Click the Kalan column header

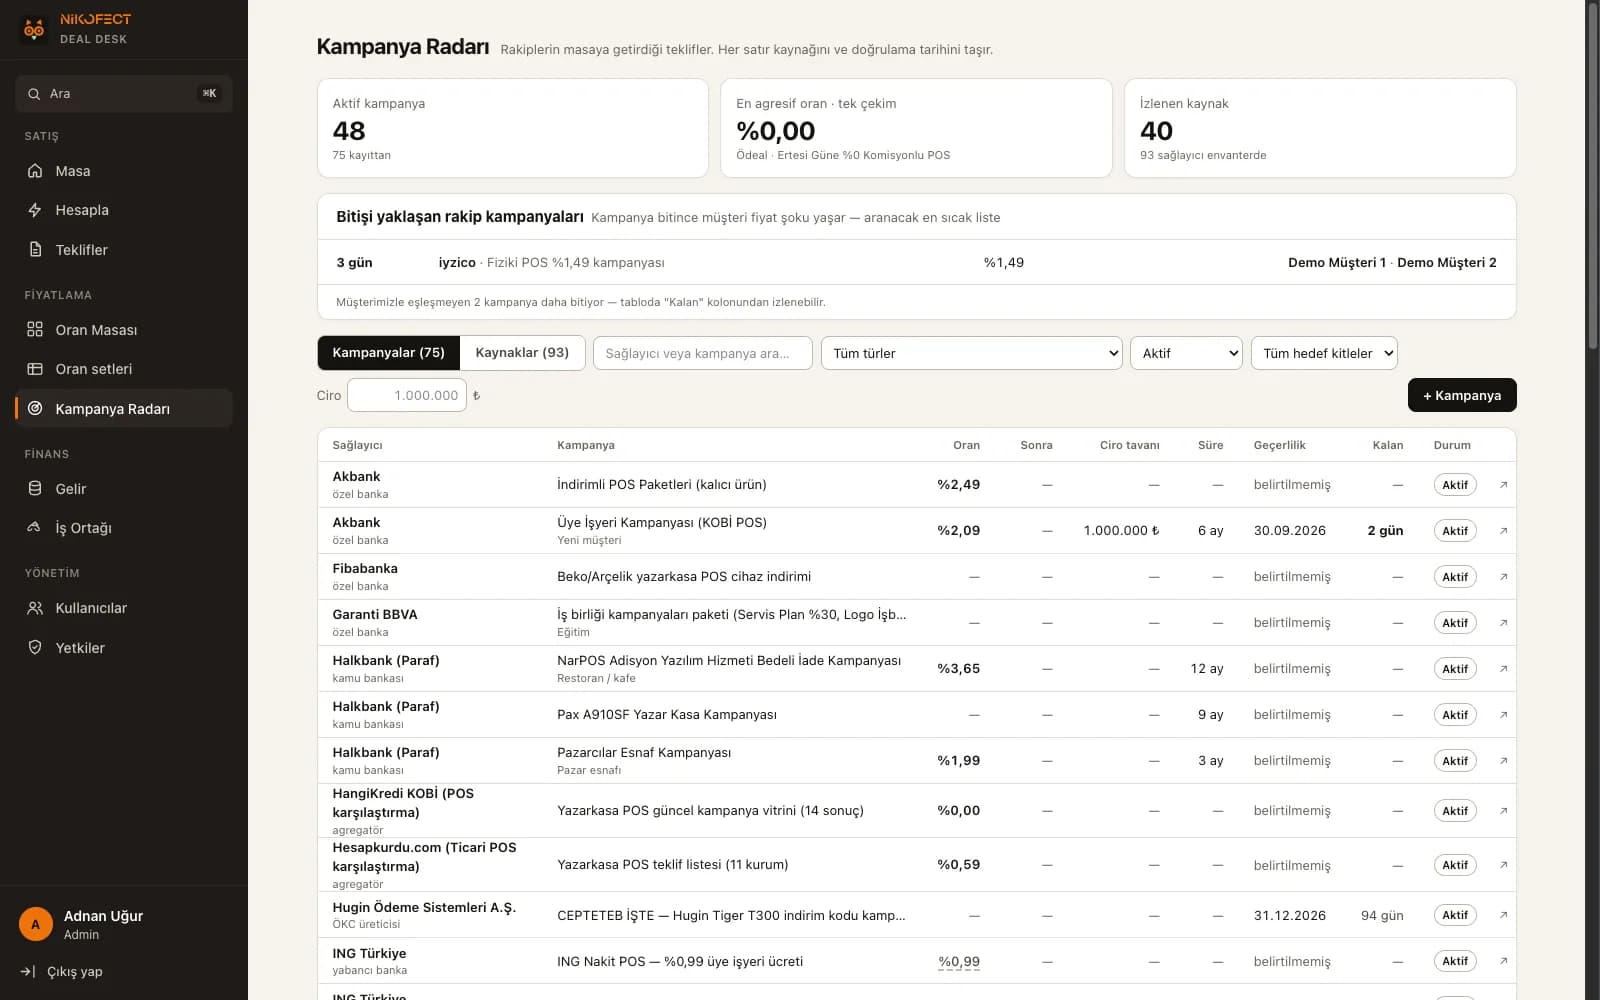coord(1387,445)
